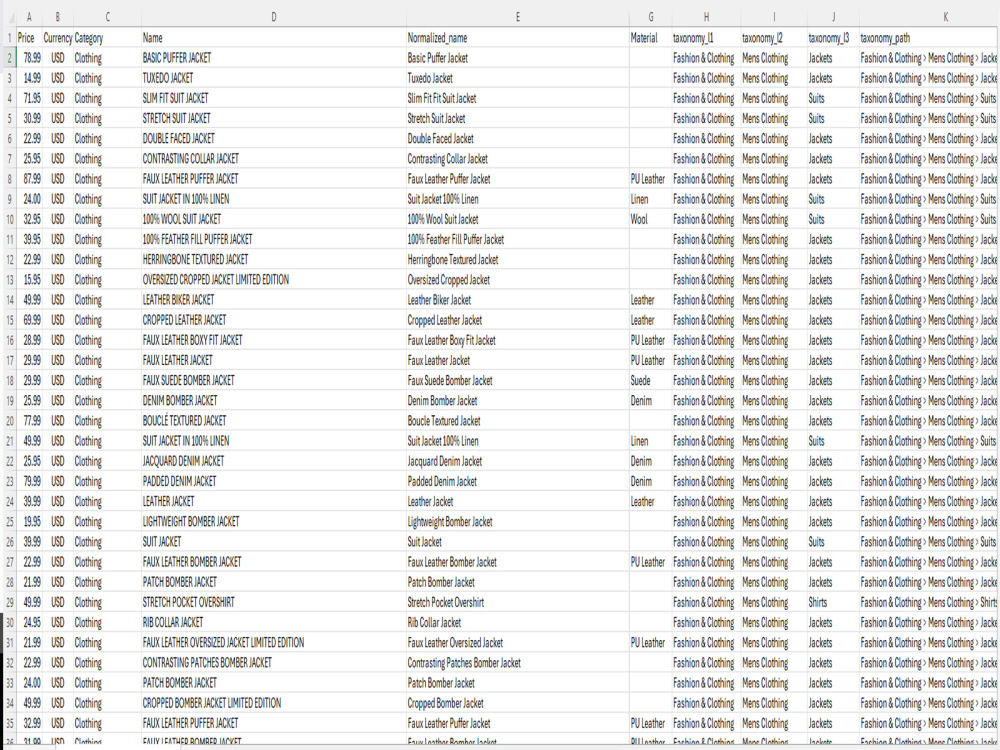Select column G header
The width and height of the screenshot is (1000, 750).
tap(651, 17)
